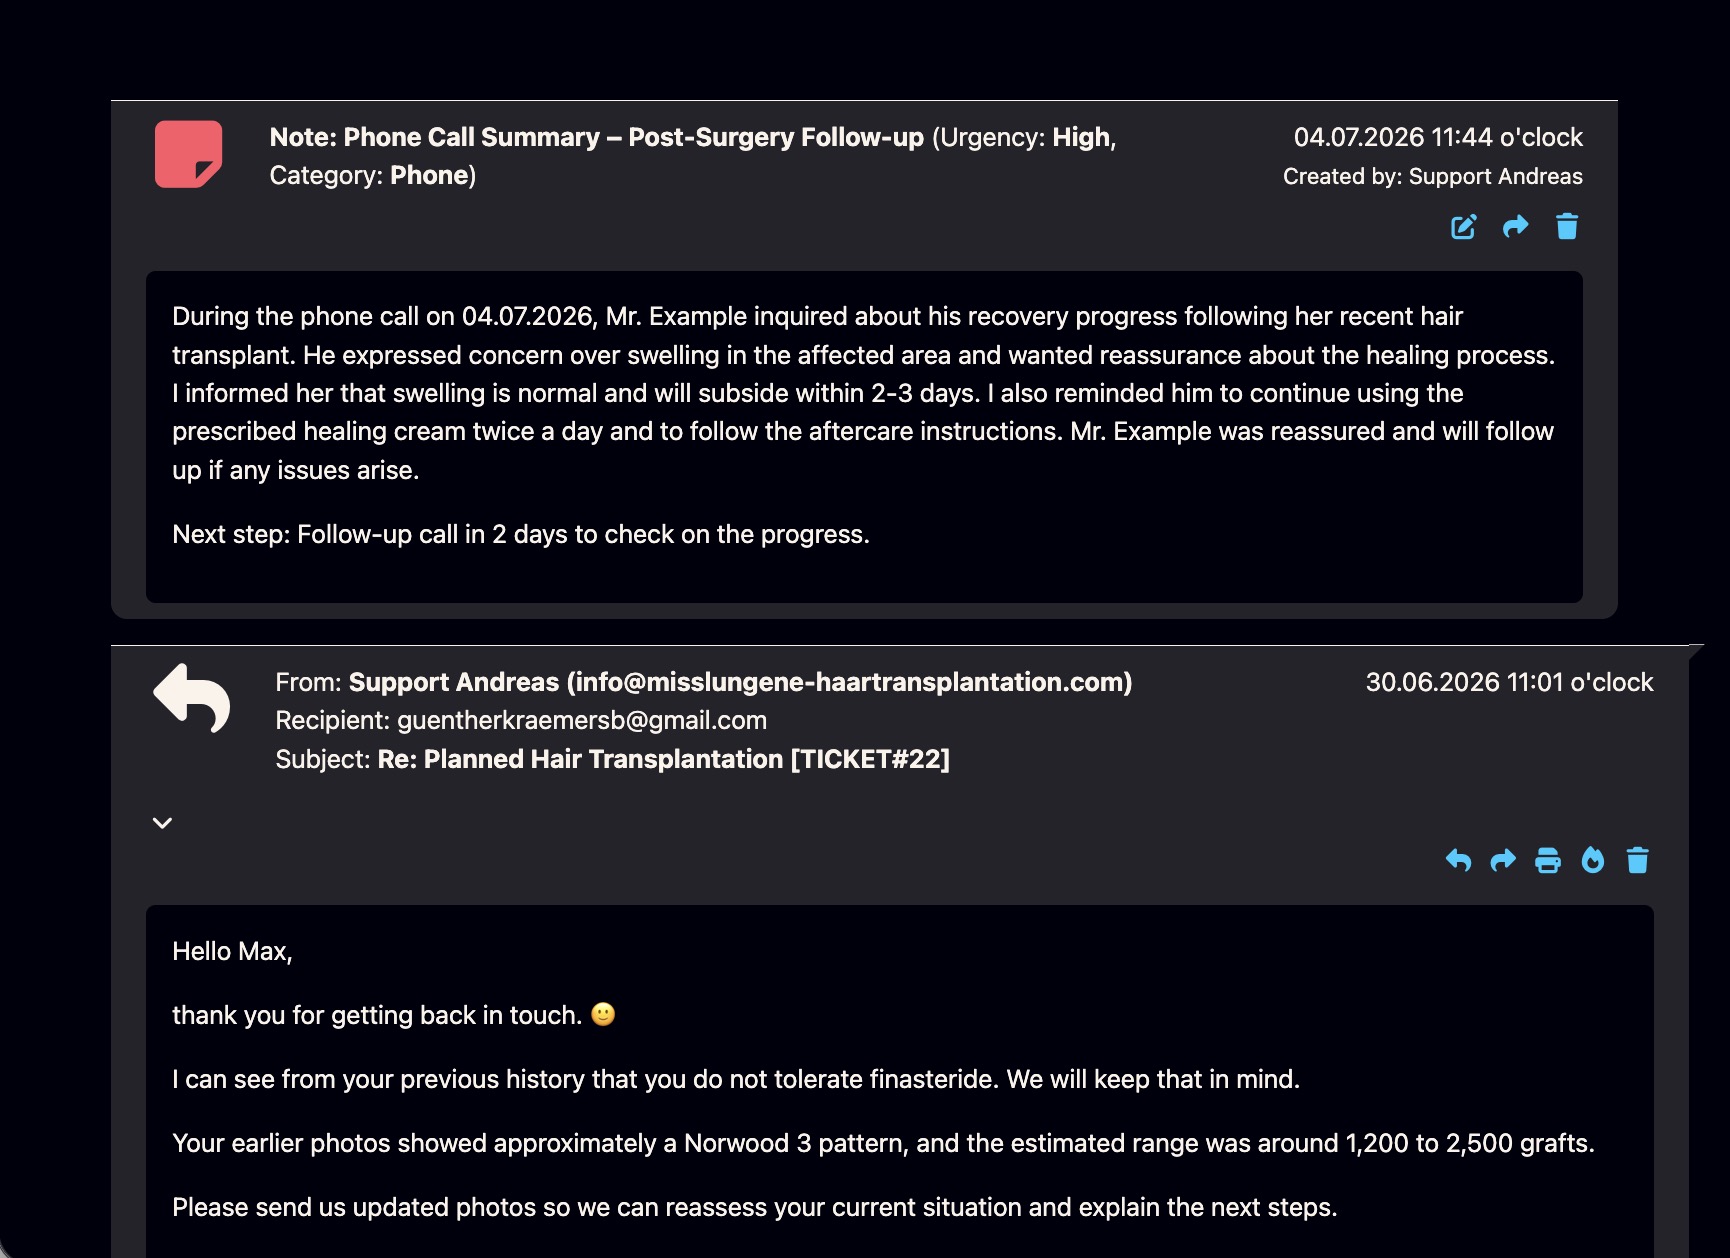Click the smiley emoji in the email
1730x1258 pixels.
603,1014
